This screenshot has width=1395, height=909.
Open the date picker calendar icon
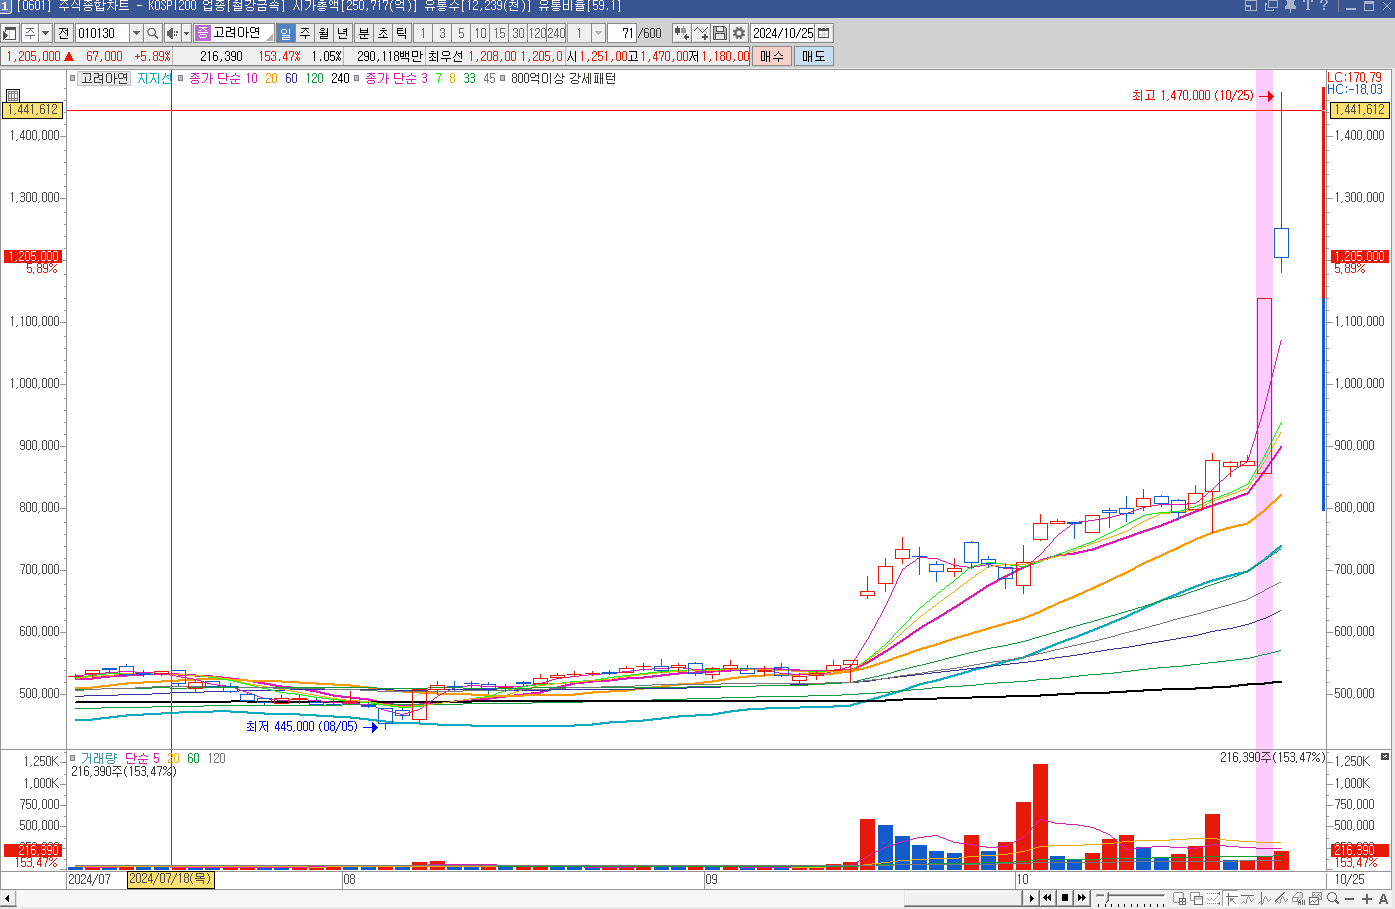tap(824, 33)
